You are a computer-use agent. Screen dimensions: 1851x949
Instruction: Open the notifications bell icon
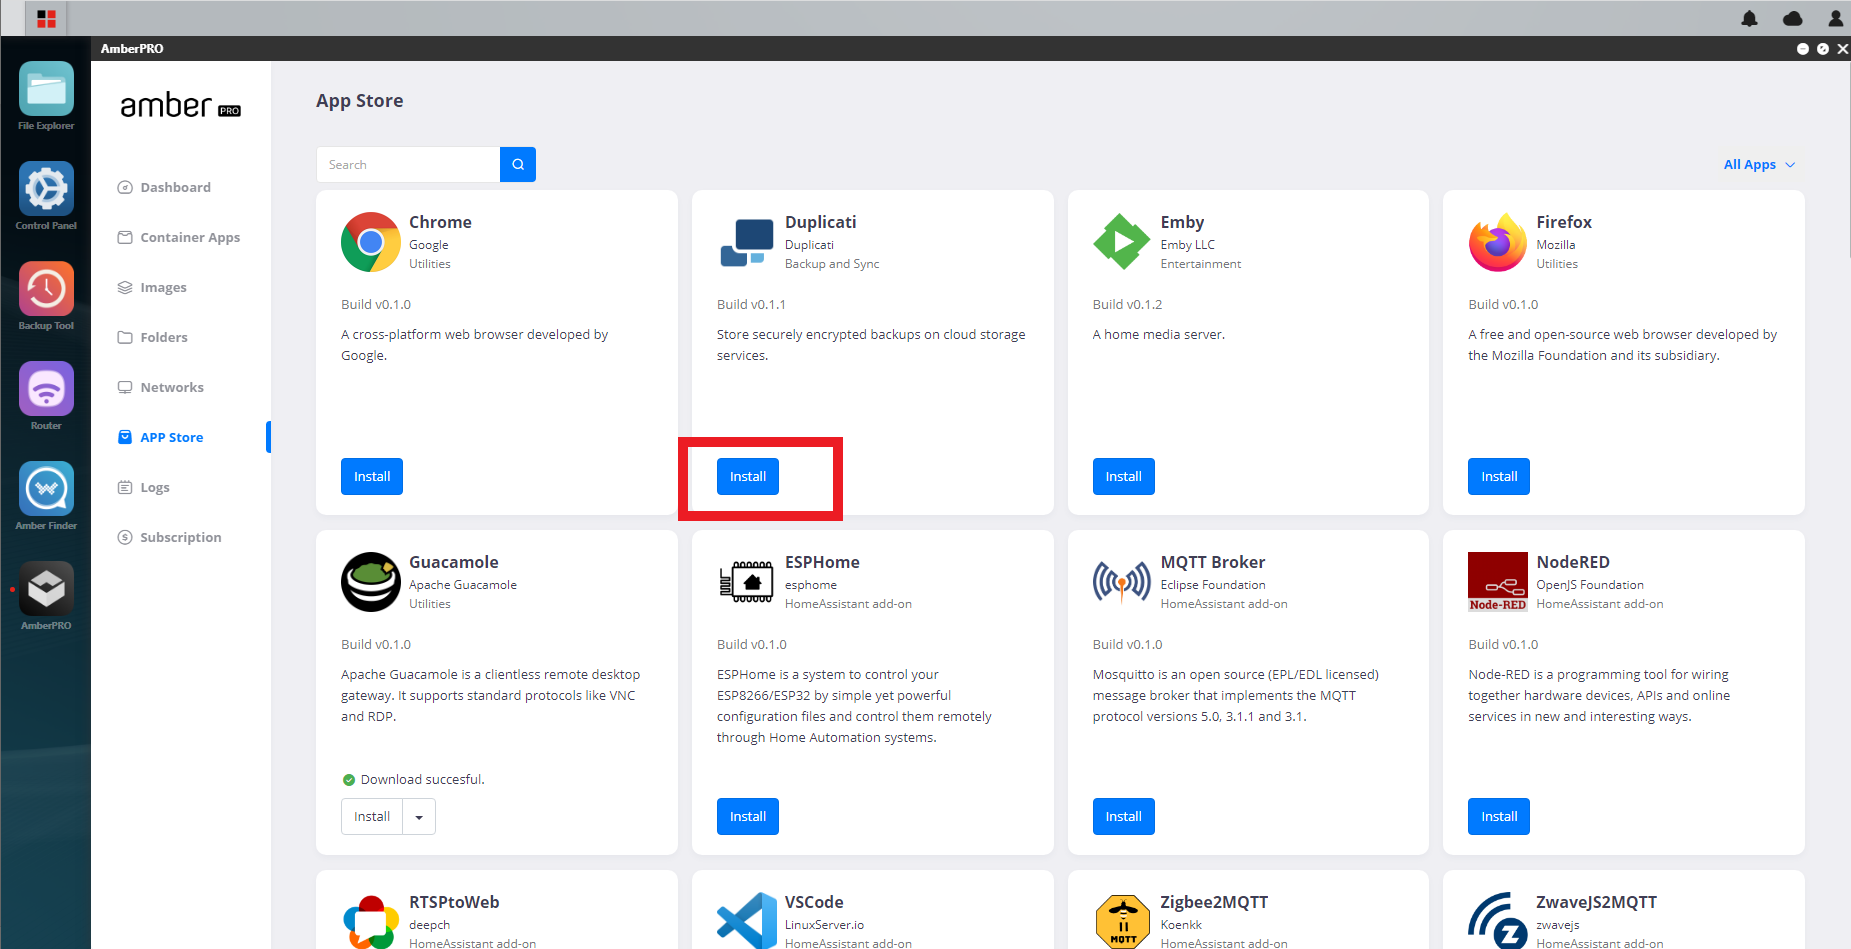(1749, 18)
